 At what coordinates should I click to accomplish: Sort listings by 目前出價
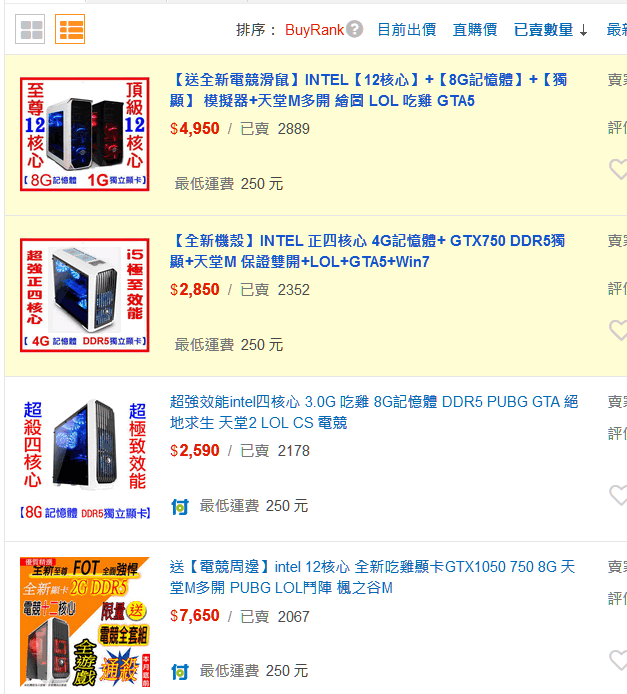[x=407, y=30]
